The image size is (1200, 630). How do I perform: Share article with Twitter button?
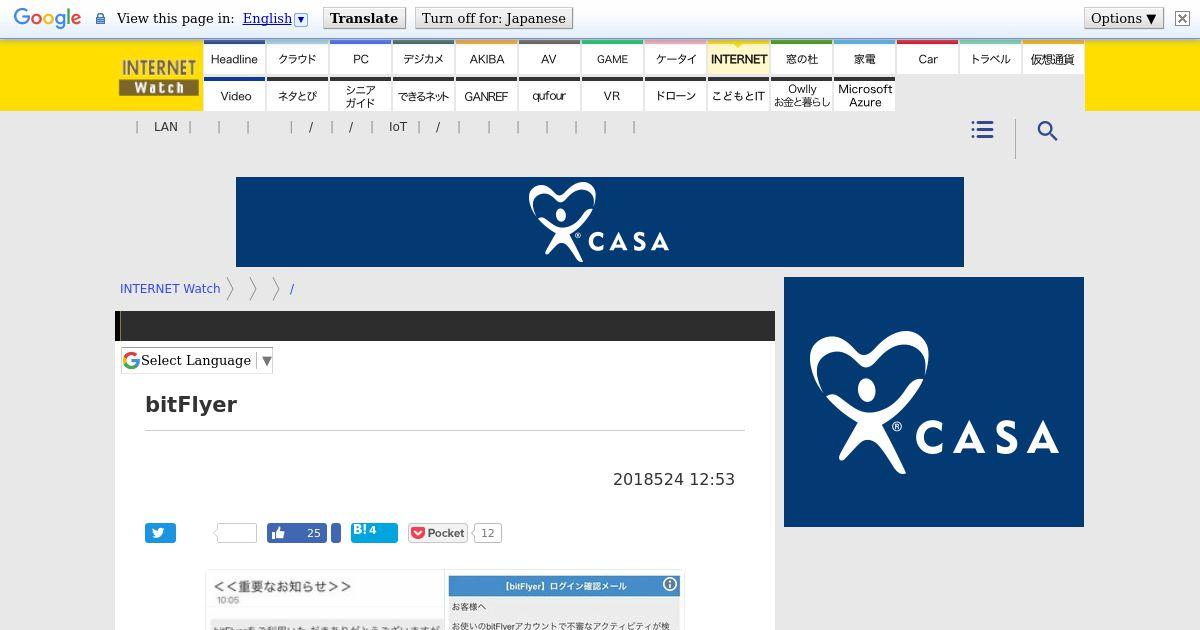(x=160, y=533)
